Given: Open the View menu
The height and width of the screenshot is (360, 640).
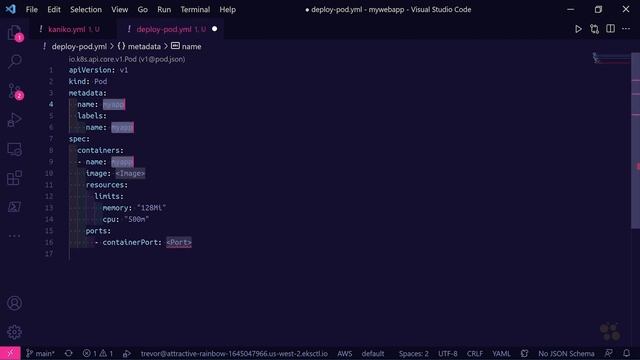Looking at the screenshot, I should coord(120,9).
